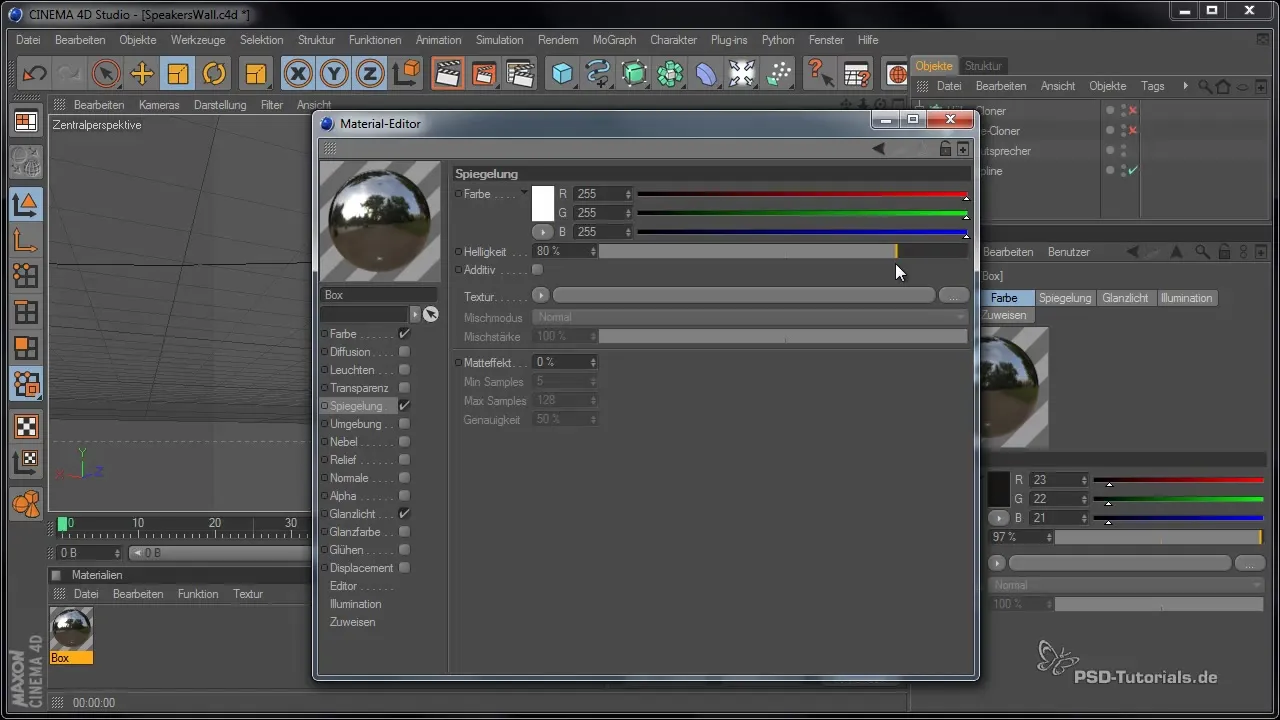1280x720 pixels.
Task: Click Zuweisen button in attribute manager
Action: point(1005,315)
